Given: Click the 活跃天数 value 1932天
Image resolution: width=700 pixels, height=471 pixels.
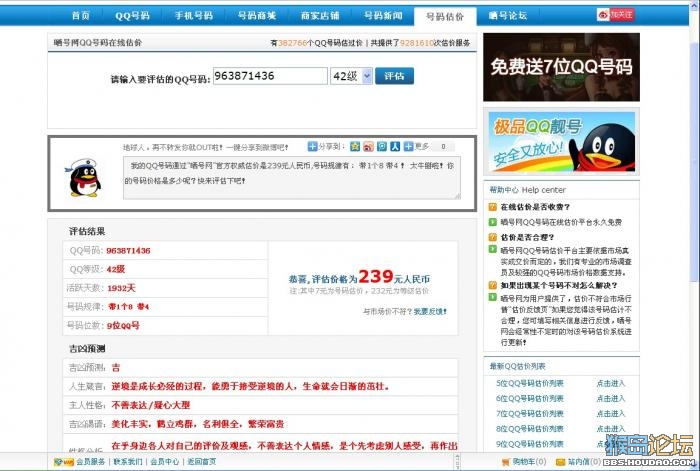Looking at the screenshot, I should point(121,288).
